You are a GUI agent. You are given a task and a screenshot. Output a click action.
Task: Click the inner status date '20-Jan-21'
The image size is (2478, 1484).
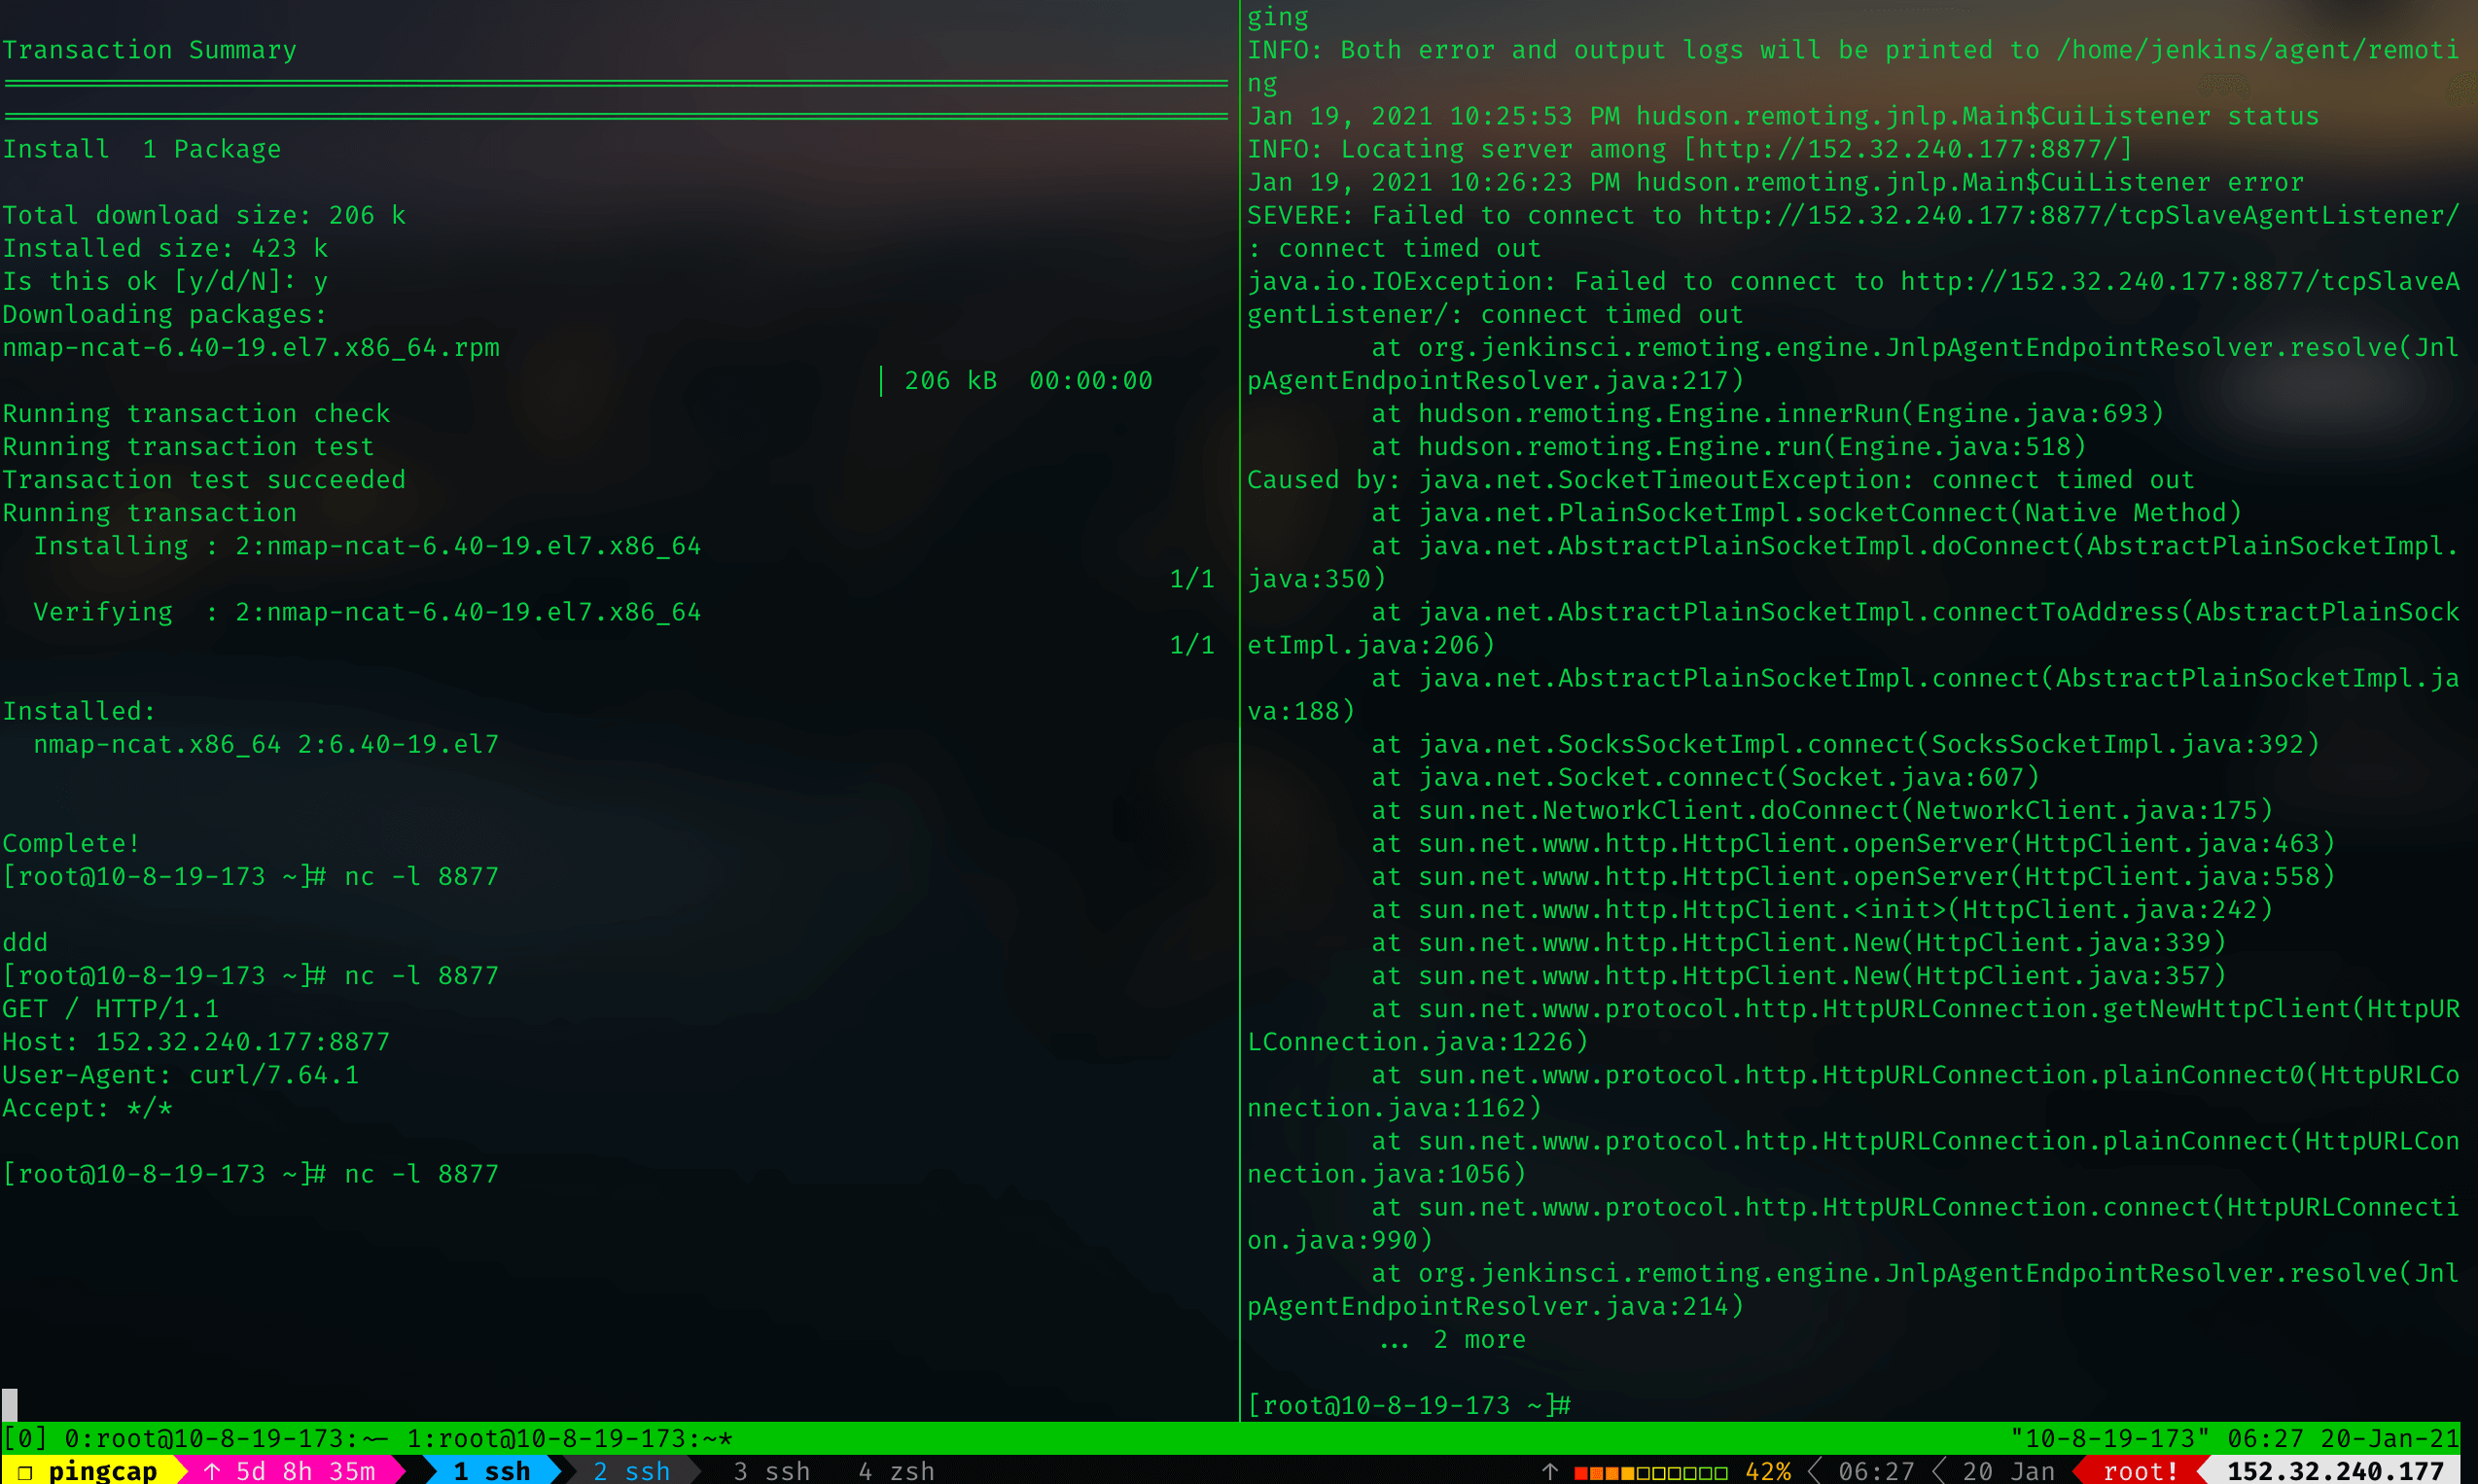pos(2390,1438)
